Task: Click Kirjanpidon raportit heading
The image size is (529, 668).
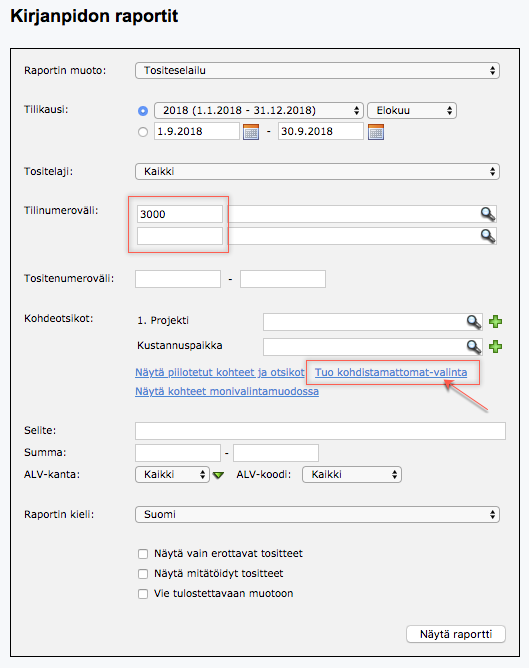Action: 94,16
